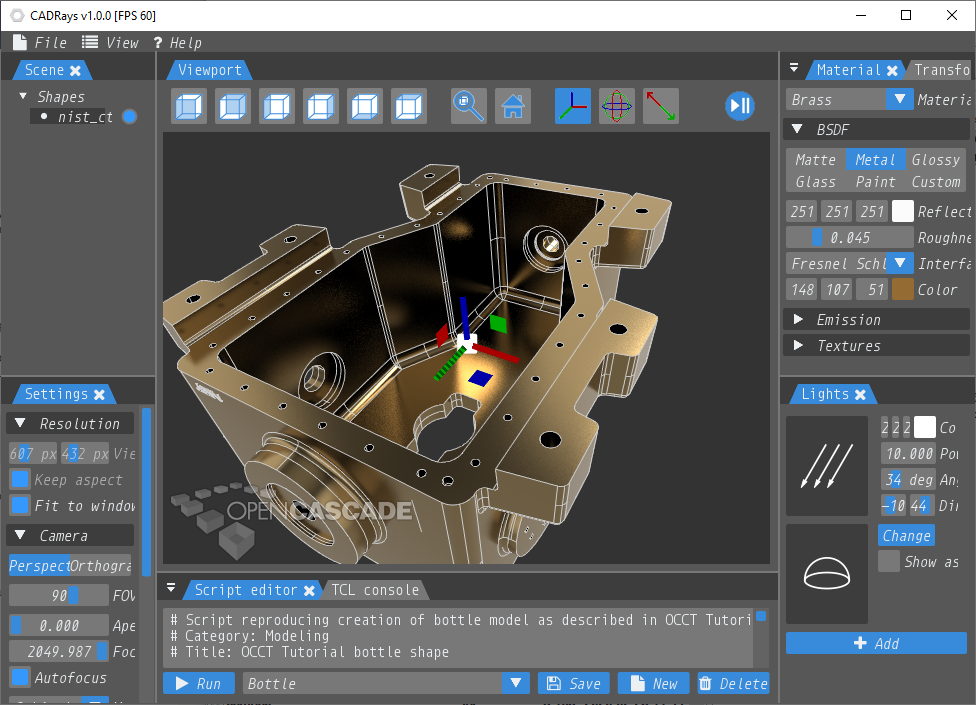The width and height of the screenshot is (976, 705).
Task: Toggle the Fit to window checkbox
Action: tap(20, 506)
